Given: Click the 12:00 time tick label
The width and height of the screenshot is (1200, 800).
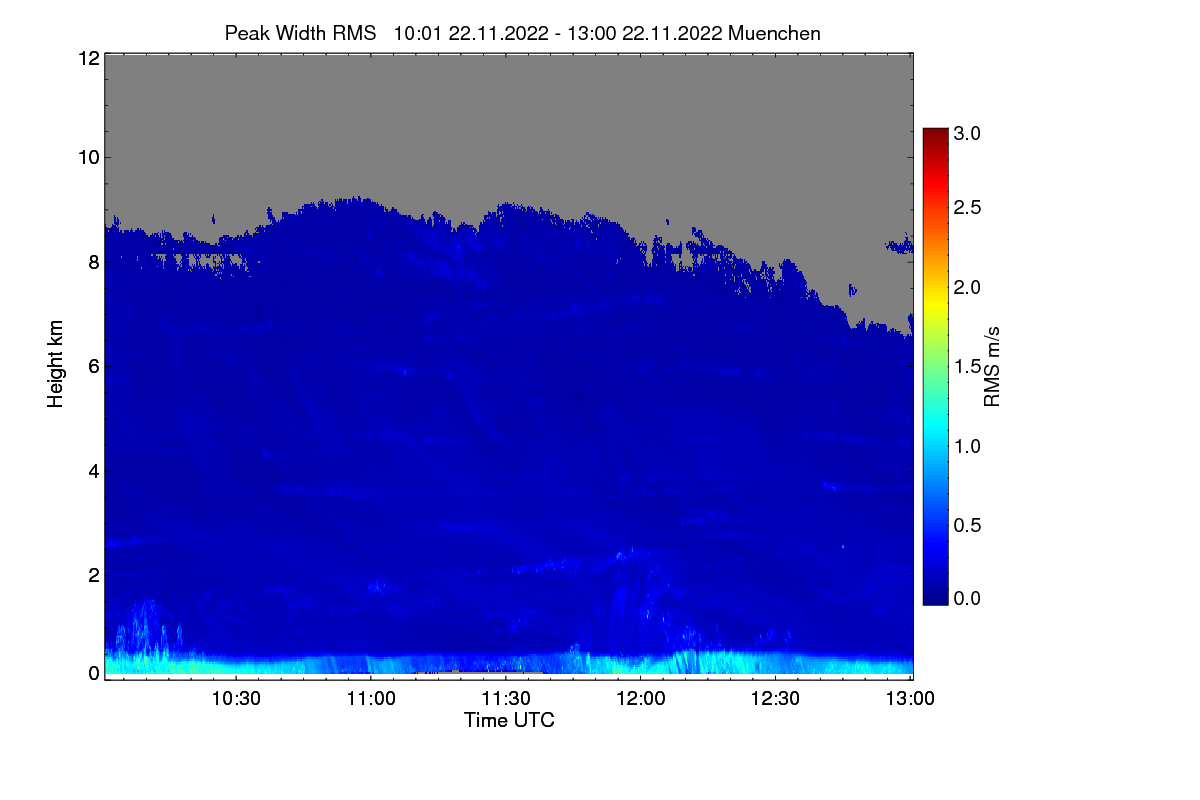Looking at the screenshot, I should pos(641,698).
